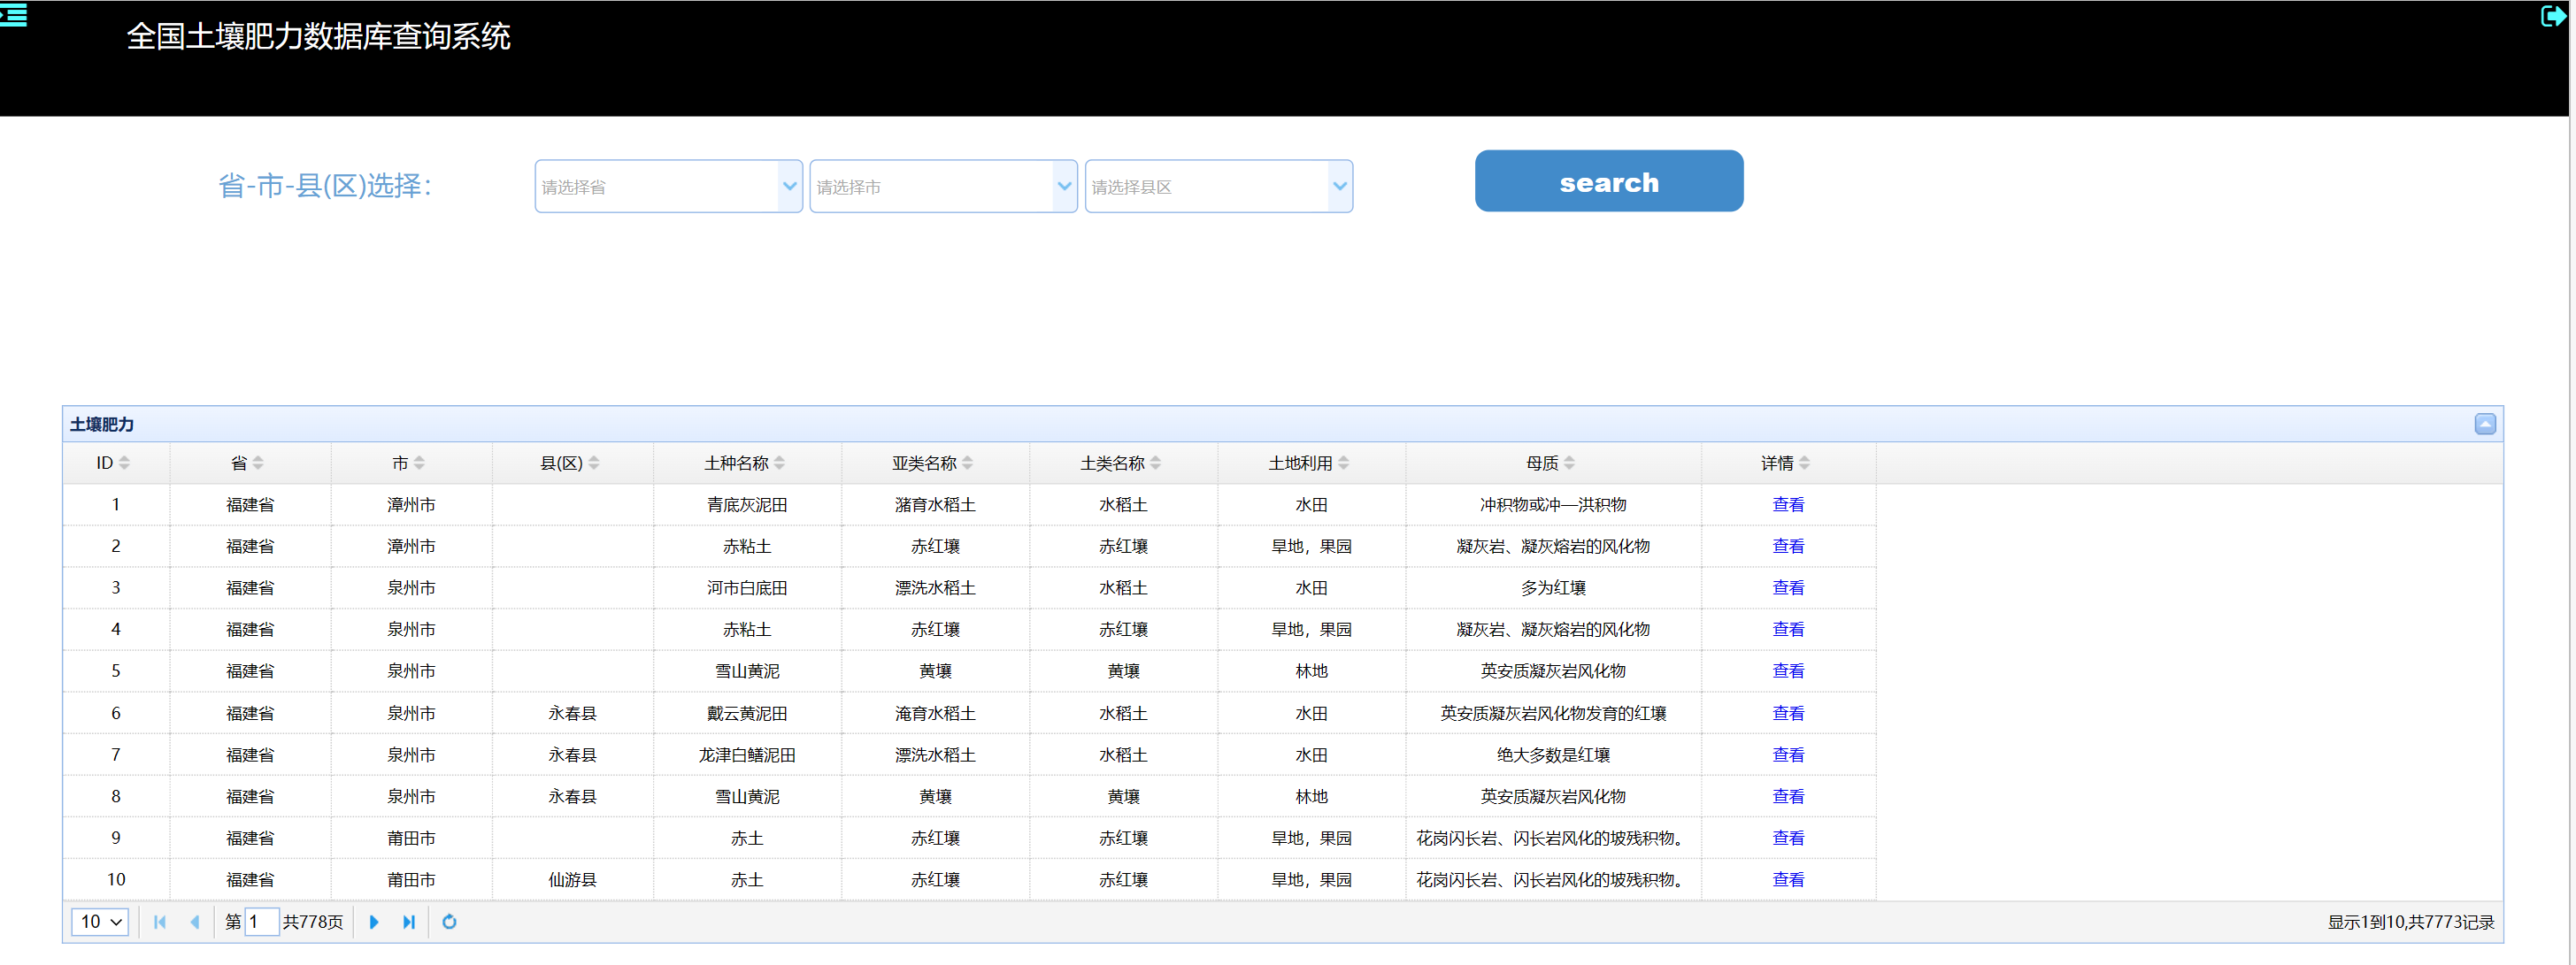Click 多为红壤 cell in row 3
The image size is (2576, 965).
(x=1553, y=588)
